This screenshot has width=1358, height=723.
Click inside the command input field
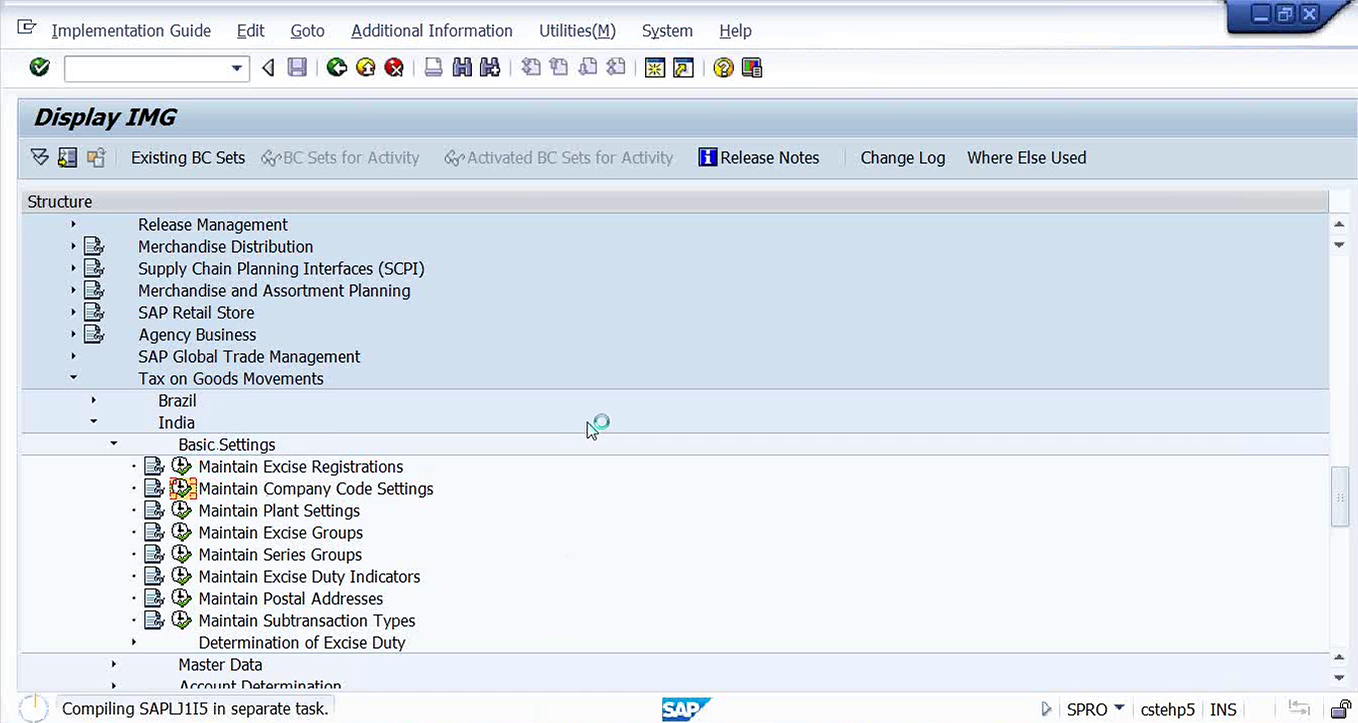click(x=146, y=68)
